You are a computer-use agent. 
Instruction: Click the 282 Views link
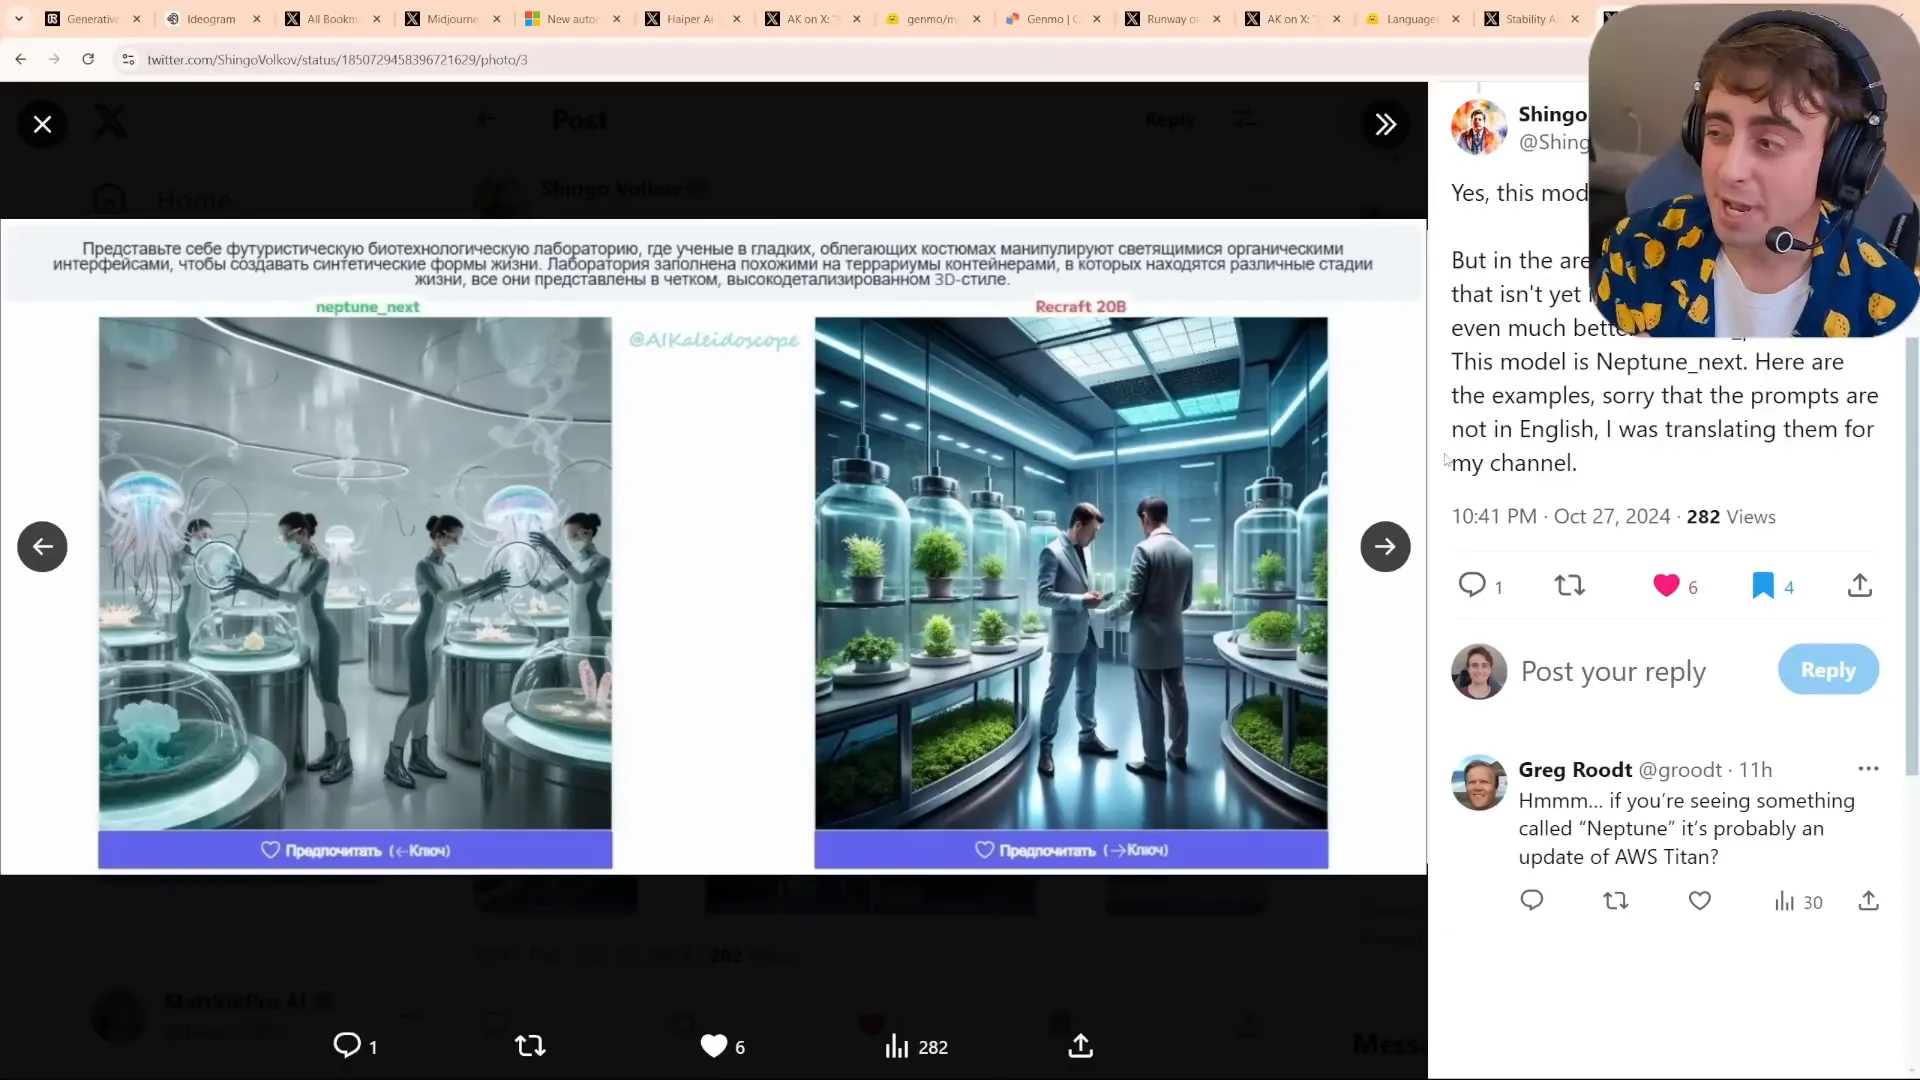point(1731,517)
